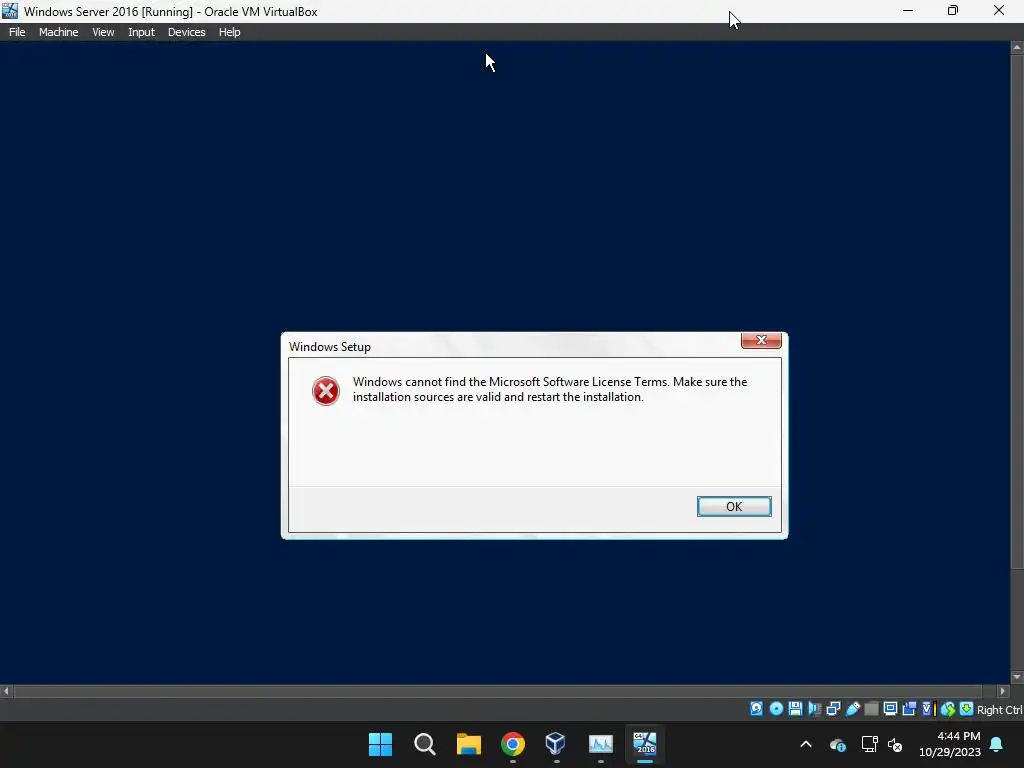Open network settings from the tray
Screen dimensions: 1024x768
click(869, 744)
